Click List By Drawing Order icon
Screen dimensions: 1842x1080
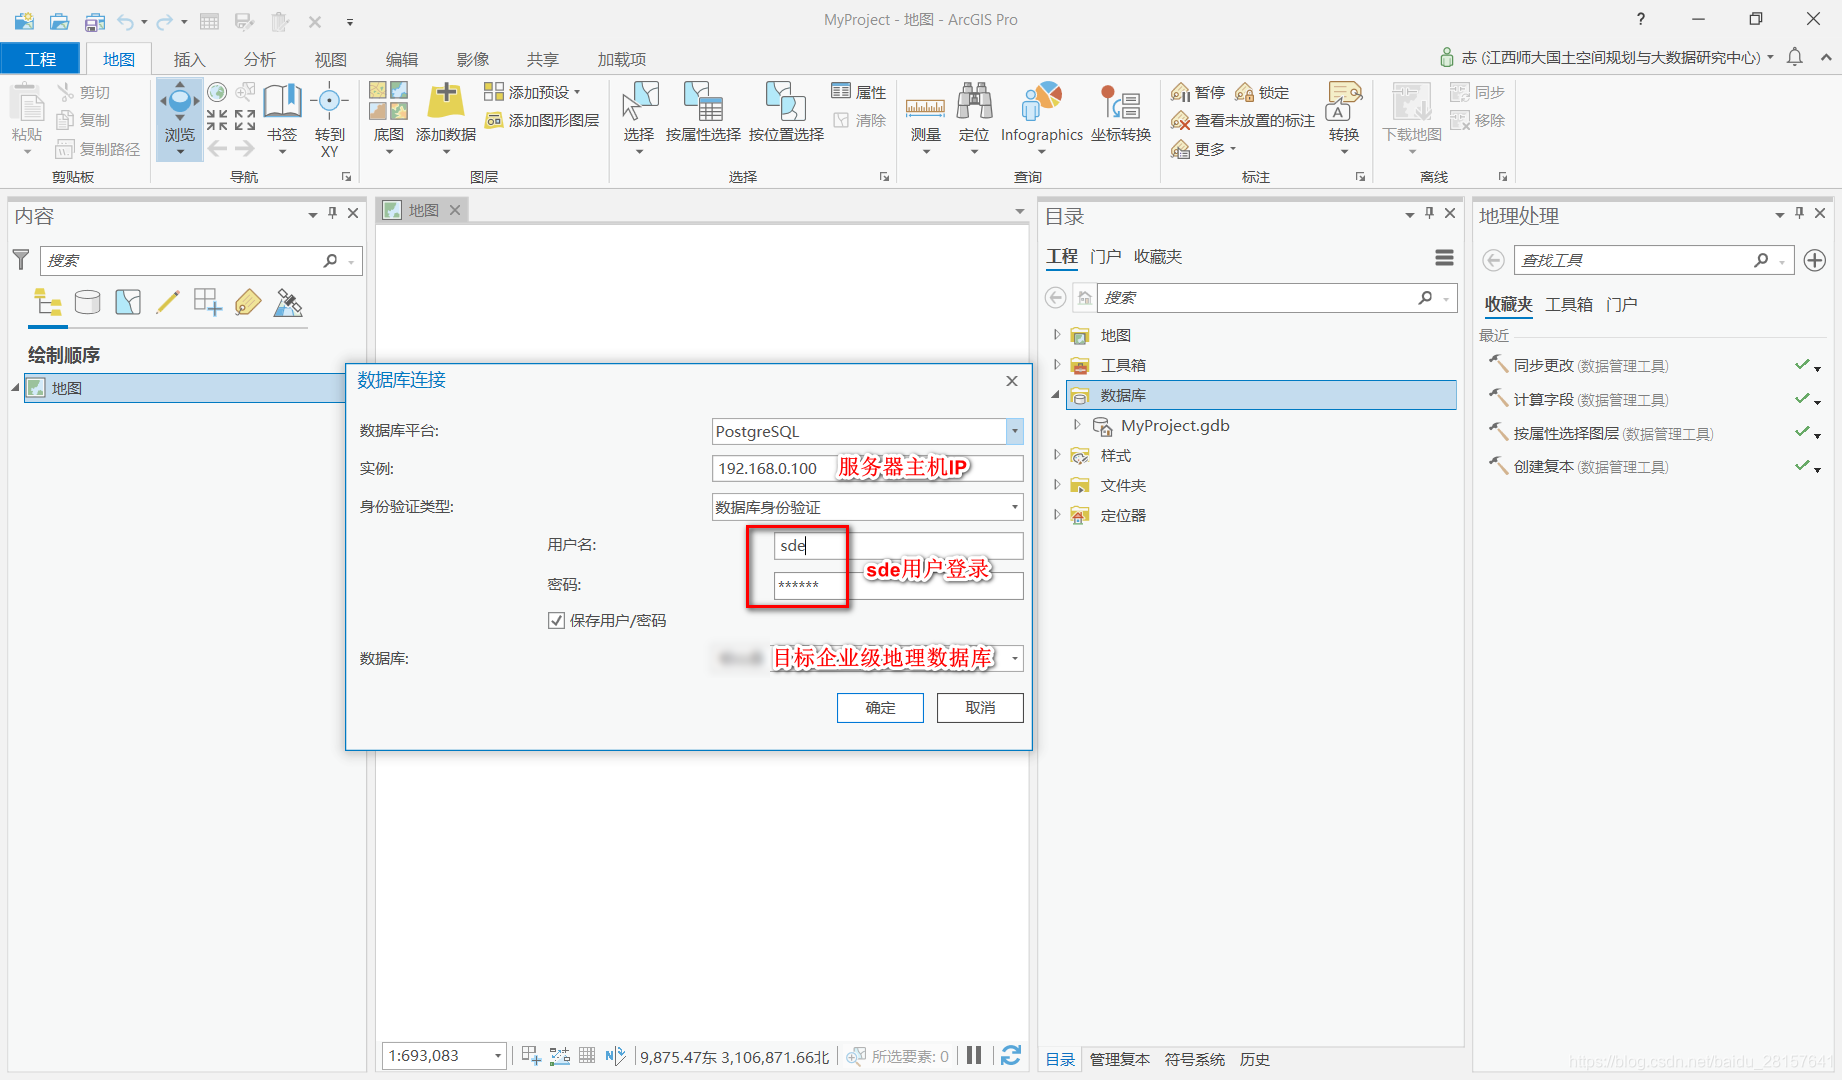click(x=47, y=302)
